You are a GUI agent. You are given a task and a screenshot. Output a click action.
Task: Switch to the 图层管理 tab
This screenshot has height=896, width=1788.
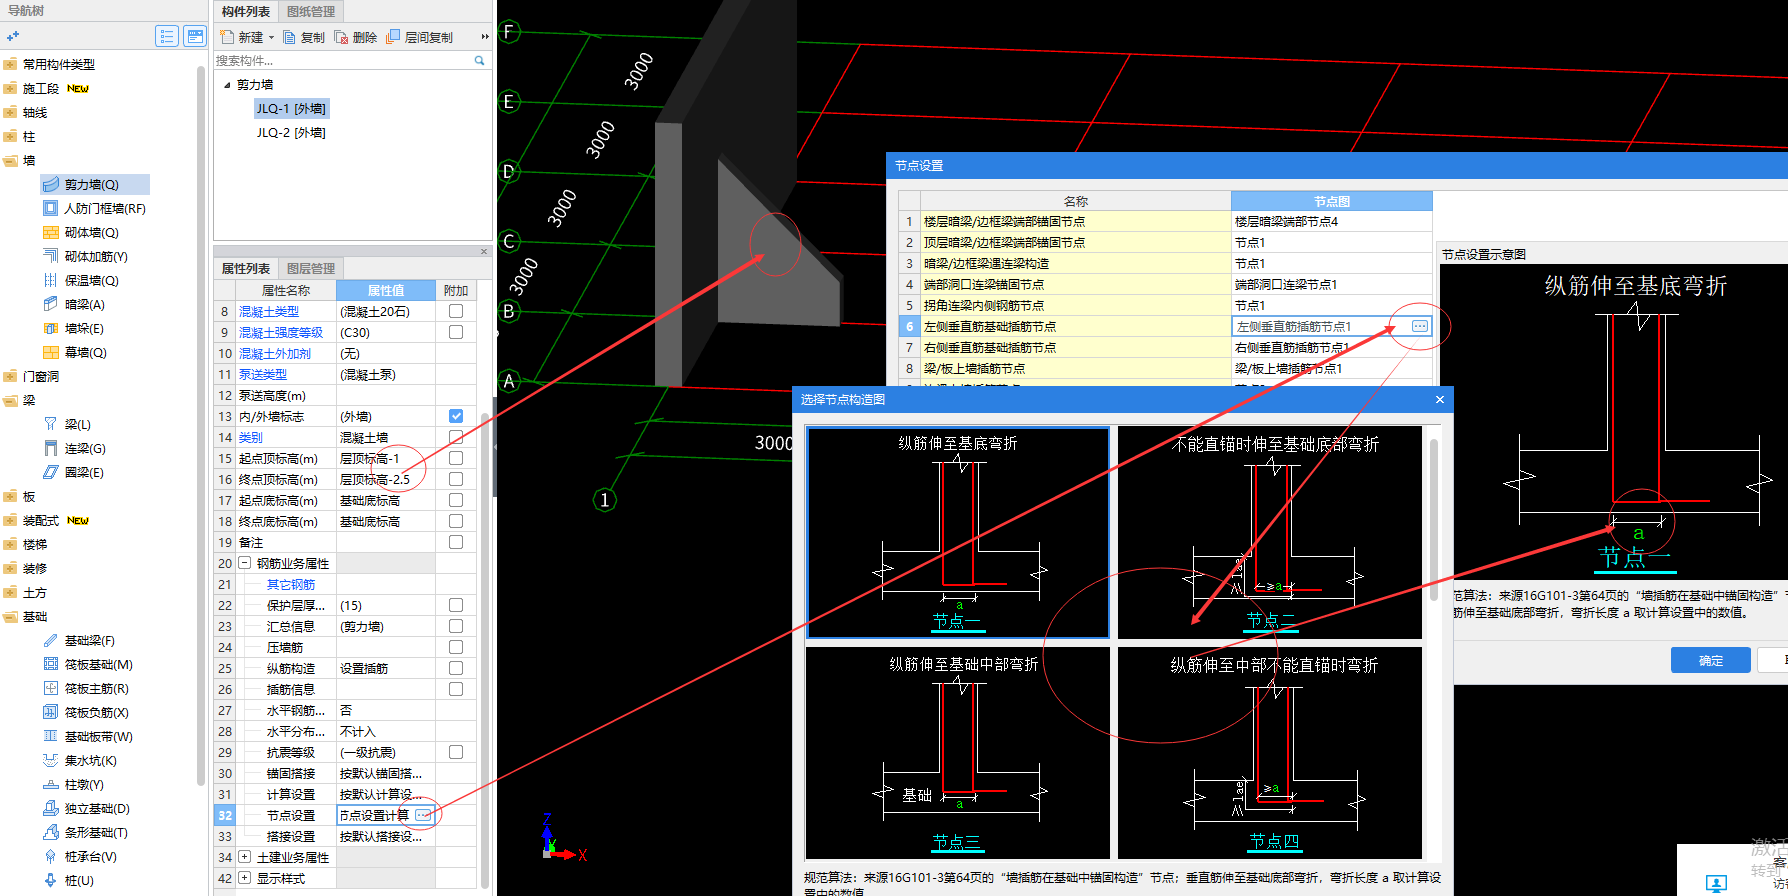(x=311, y=268)
